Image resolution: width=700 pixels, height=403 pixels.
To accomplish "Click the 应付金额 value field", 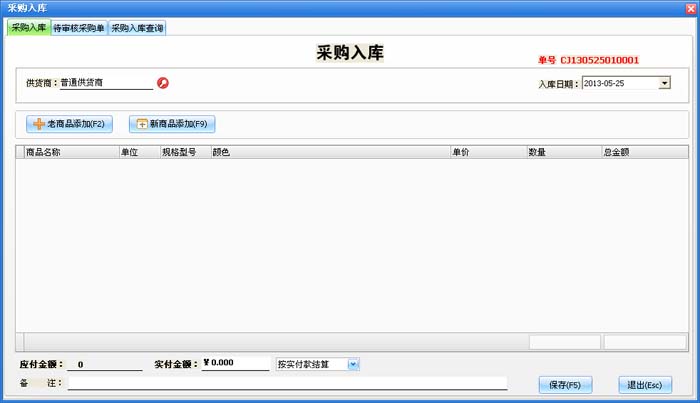I will [104, 364].
